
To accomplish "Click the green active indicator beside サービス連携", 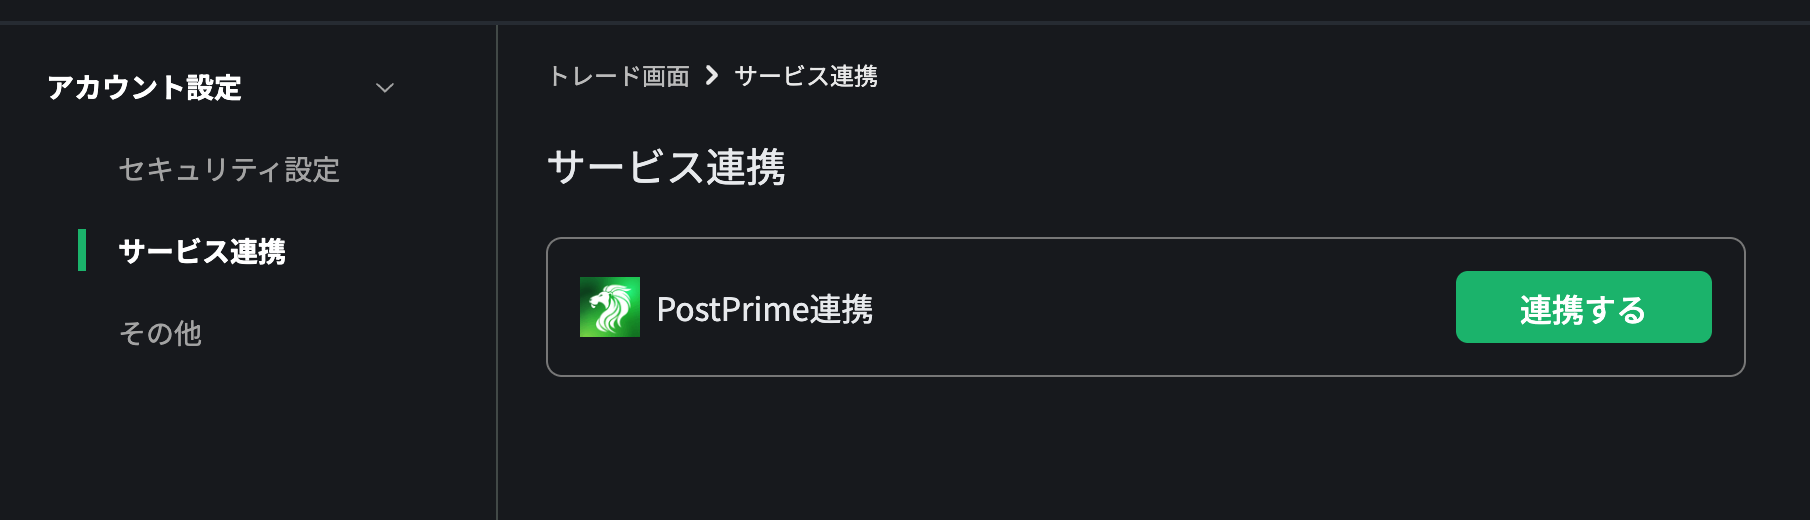I will coord(82,250).
